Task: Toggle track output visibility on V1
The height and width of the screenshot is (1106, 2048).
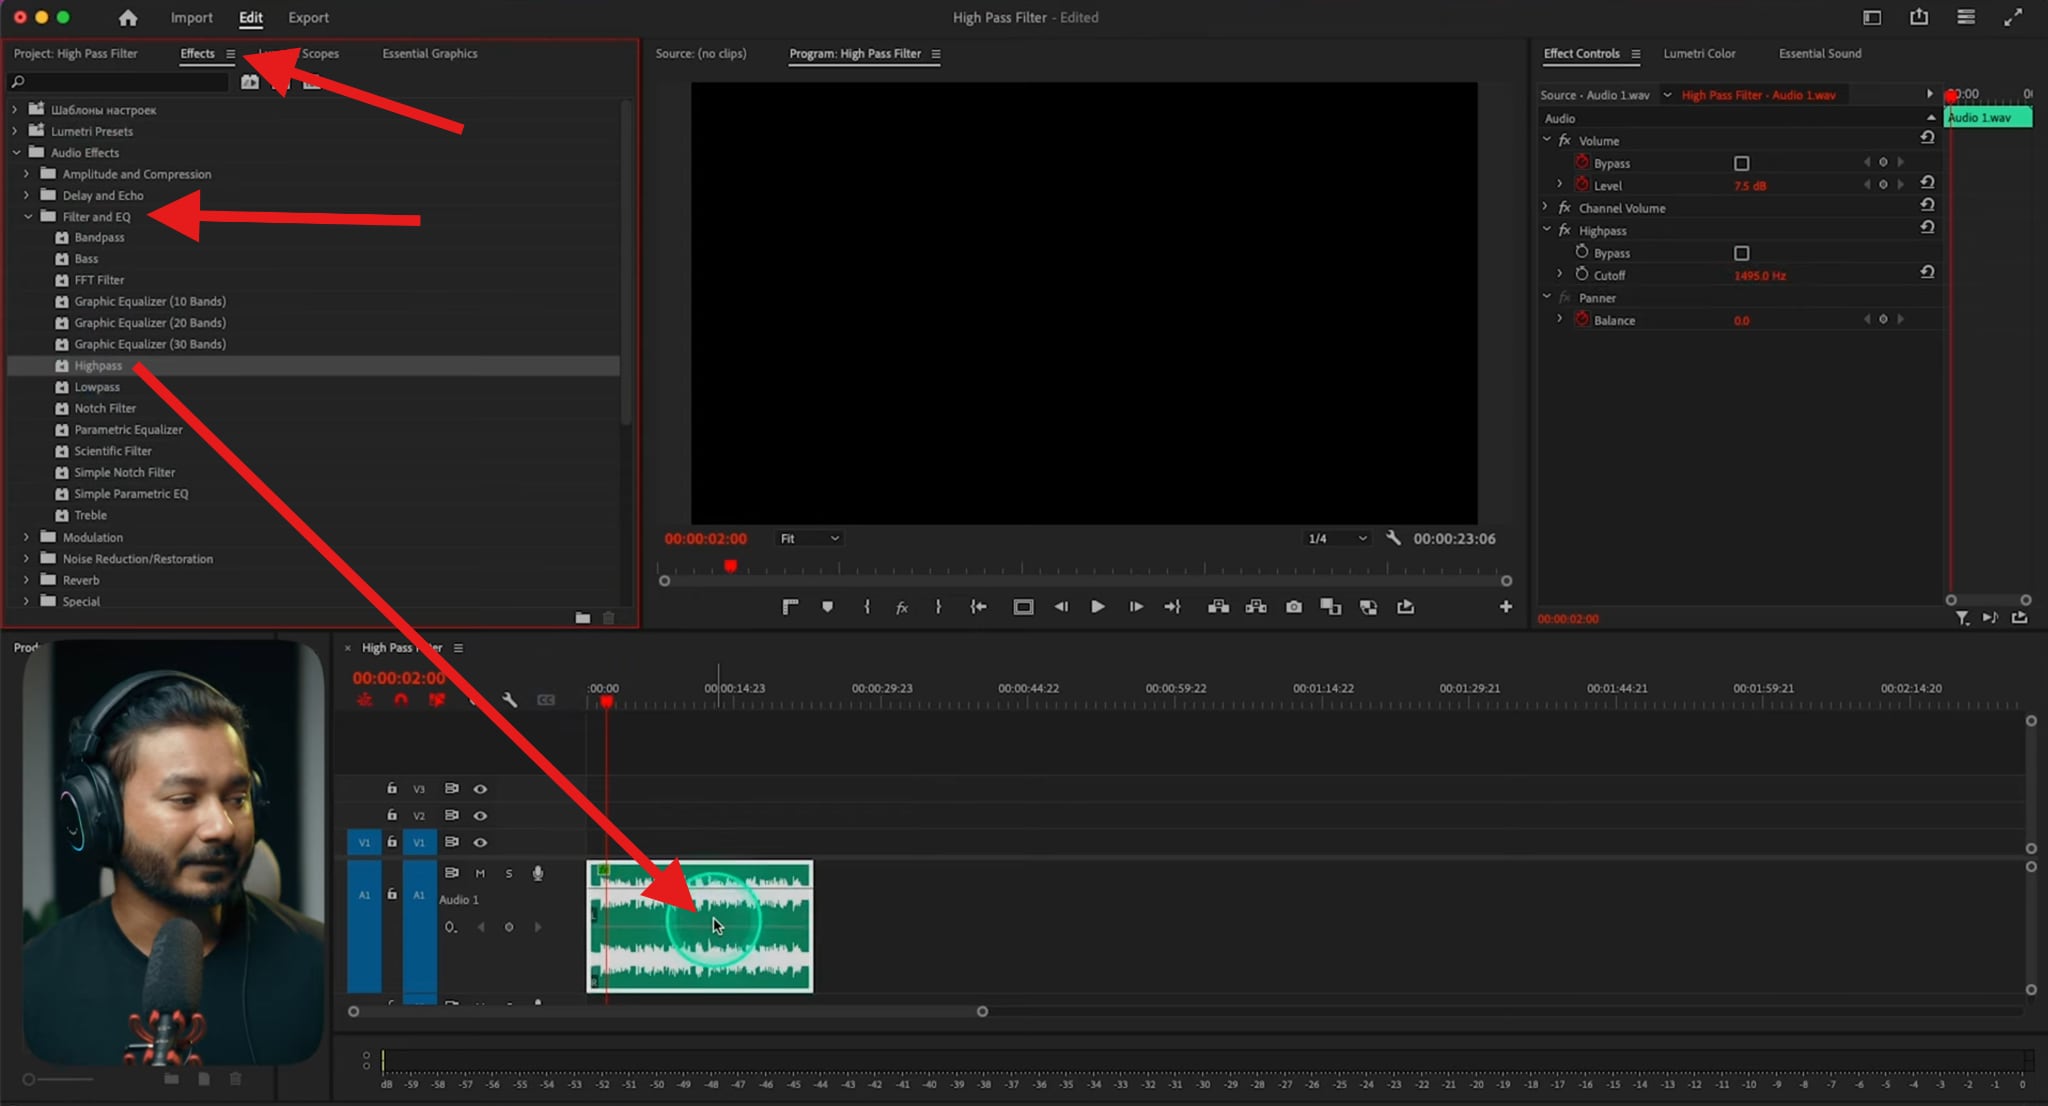Action: [480, 842]
